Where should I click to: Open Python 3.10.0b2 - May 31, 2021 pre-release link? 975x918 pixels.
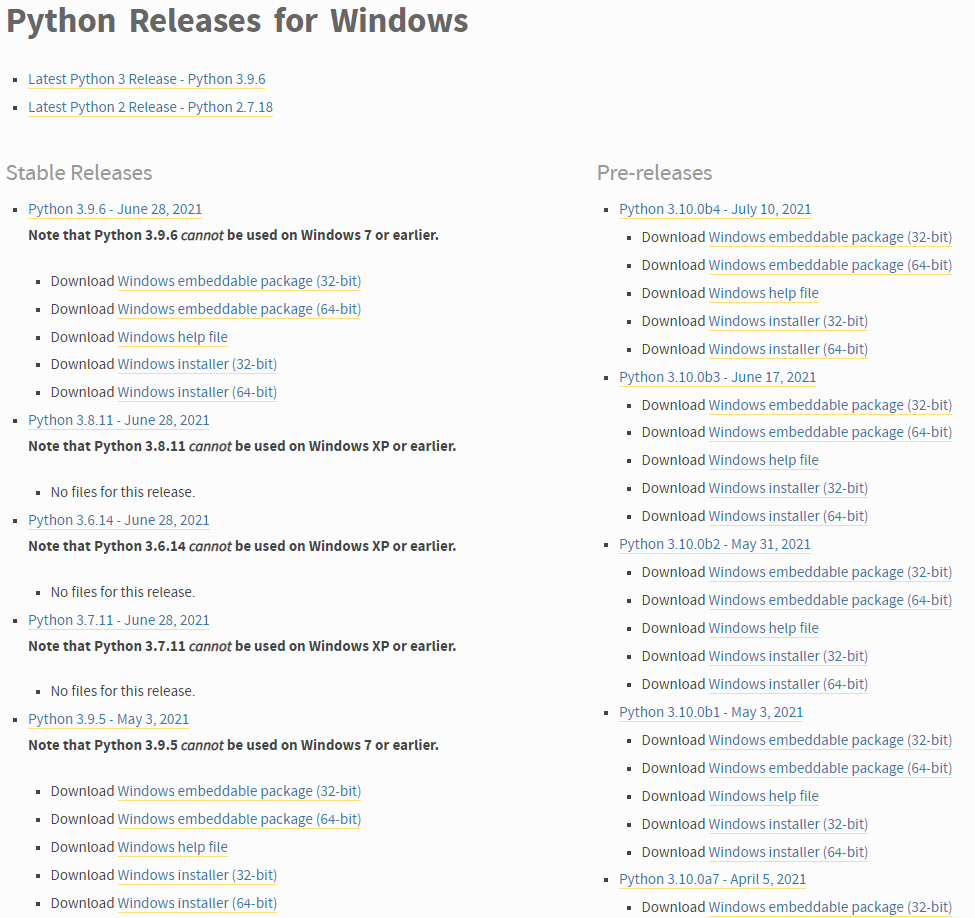coord(715,544)
